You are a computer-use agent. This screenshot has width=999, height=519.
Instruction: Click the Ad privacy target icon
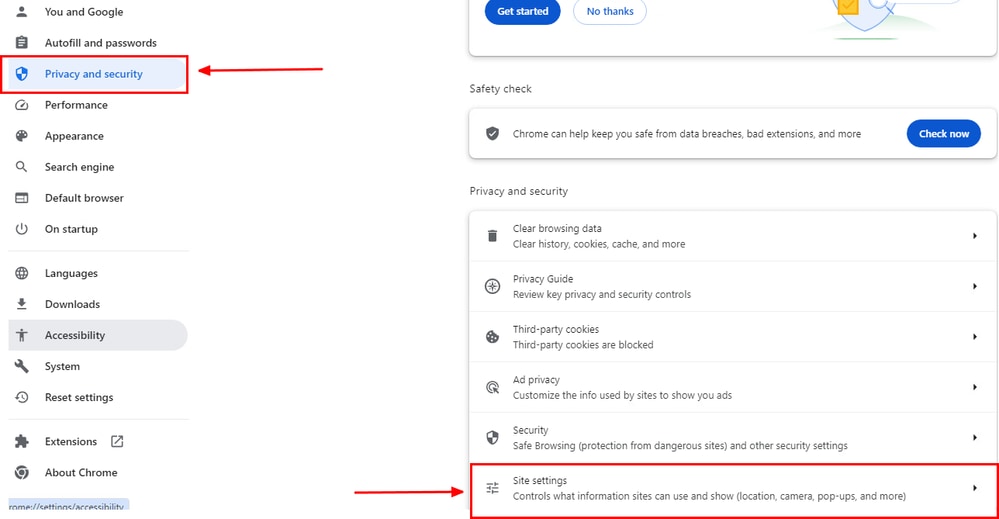492,387
